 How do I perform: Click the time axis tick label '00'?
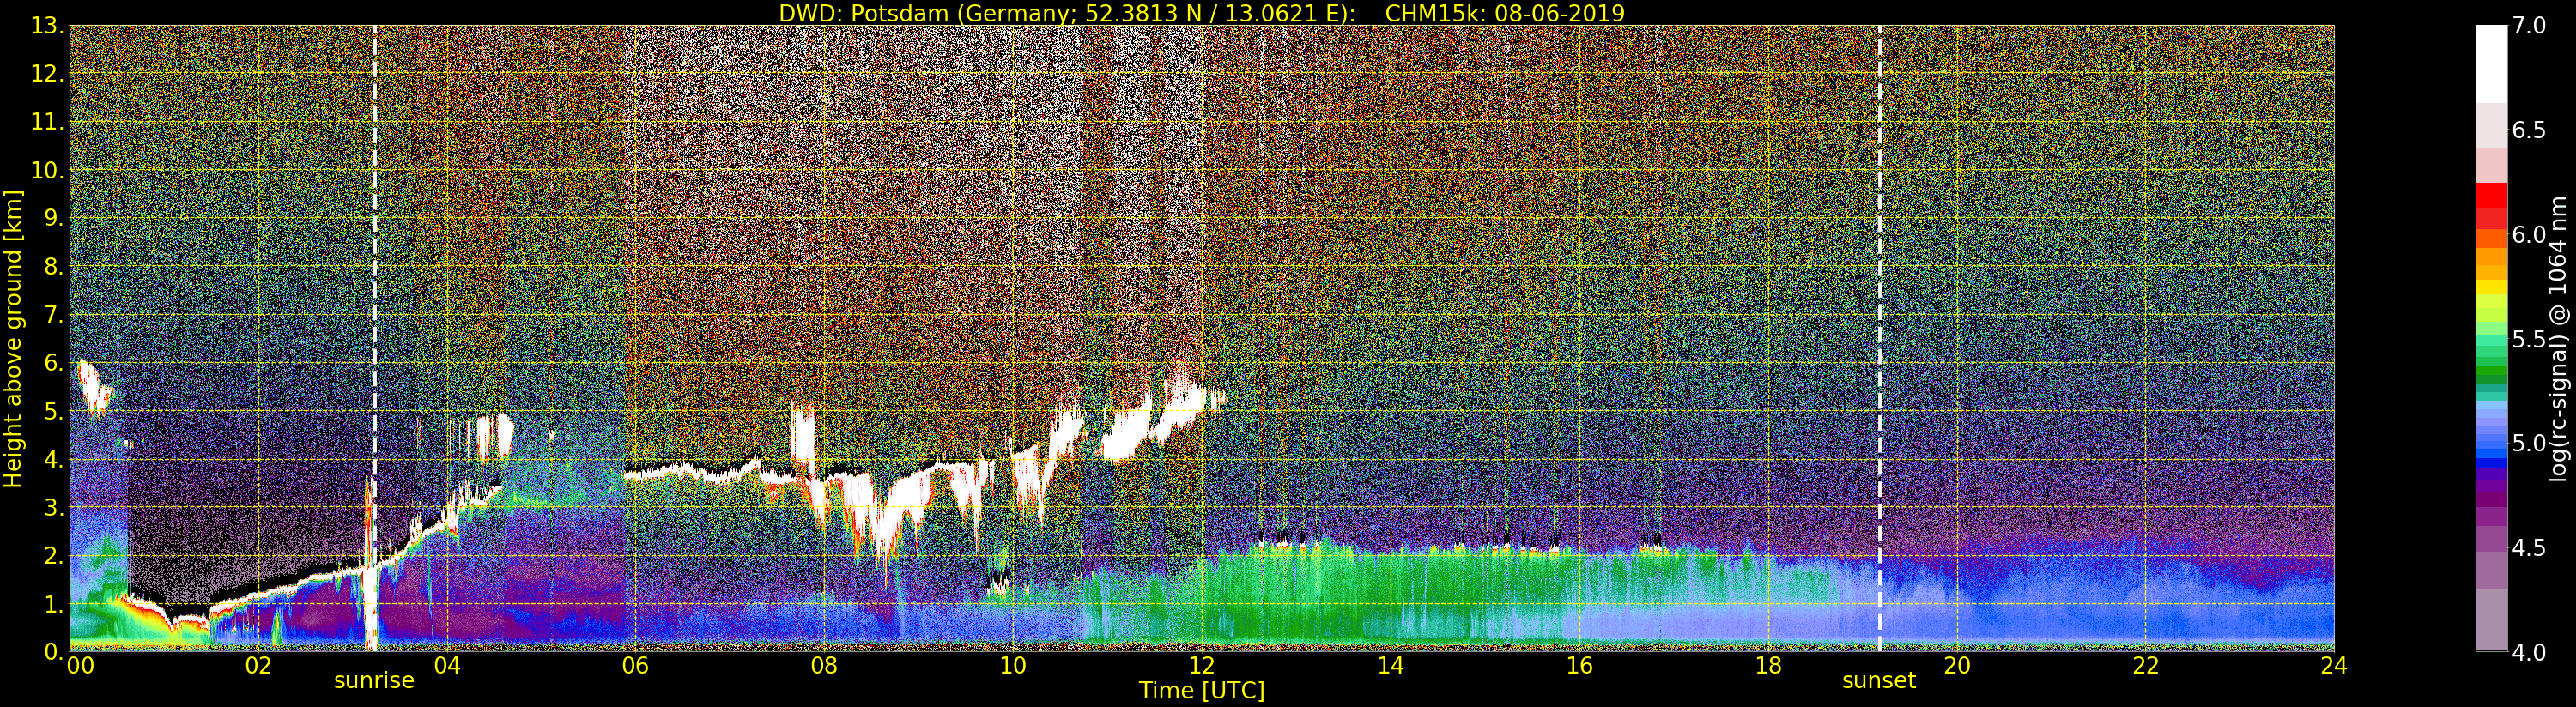(79, 666)
